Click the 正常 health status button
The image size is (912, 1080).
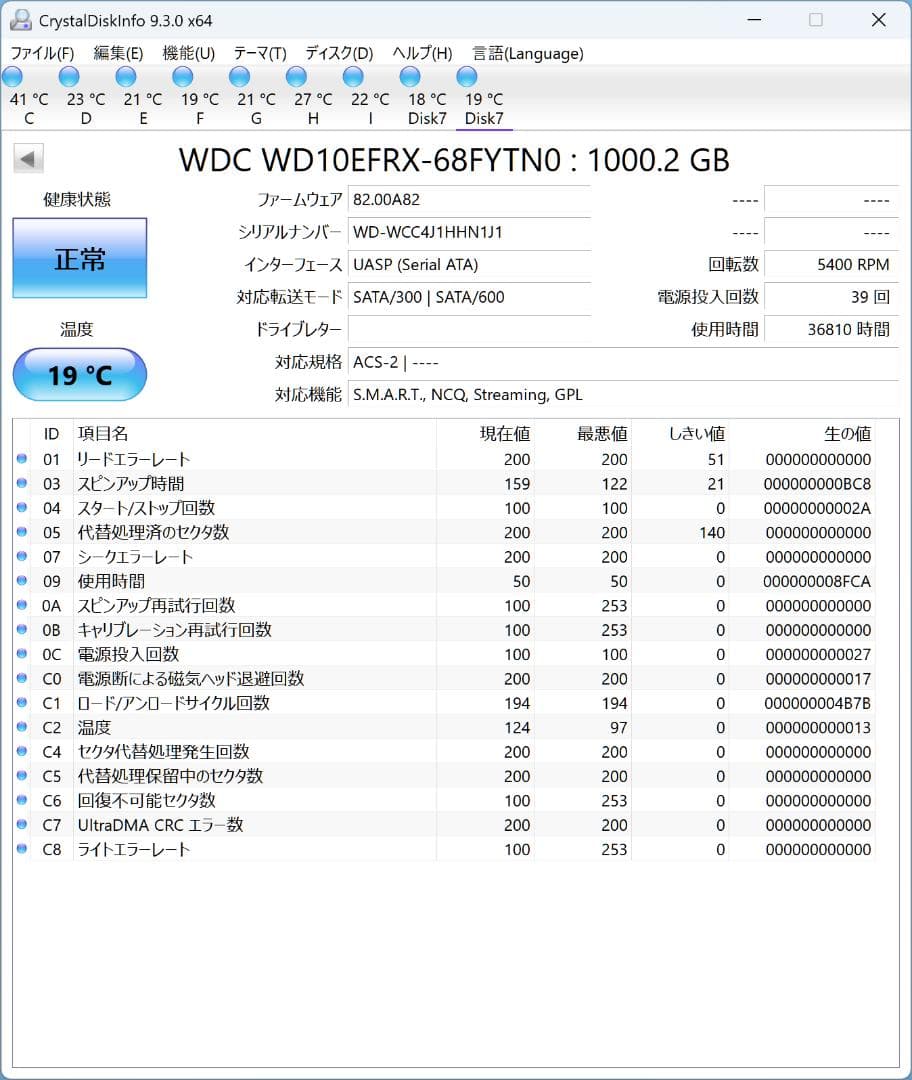(79, 257)
